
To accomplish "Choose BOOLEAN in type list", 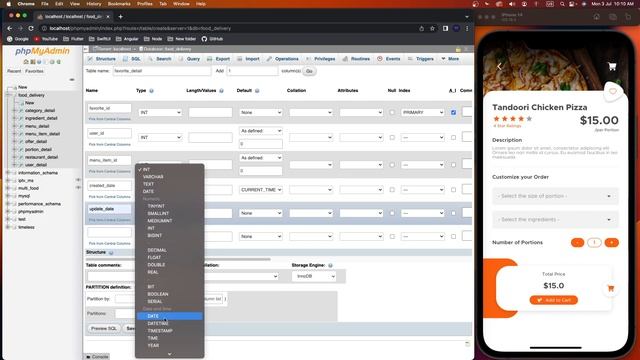I will click(158, 294).
